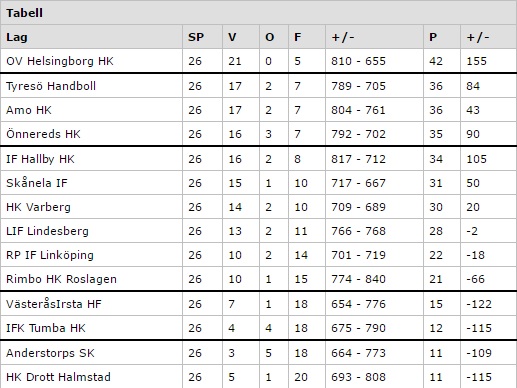
Task: Open HK Varberg team entry
Action: [x=38, y=207]
